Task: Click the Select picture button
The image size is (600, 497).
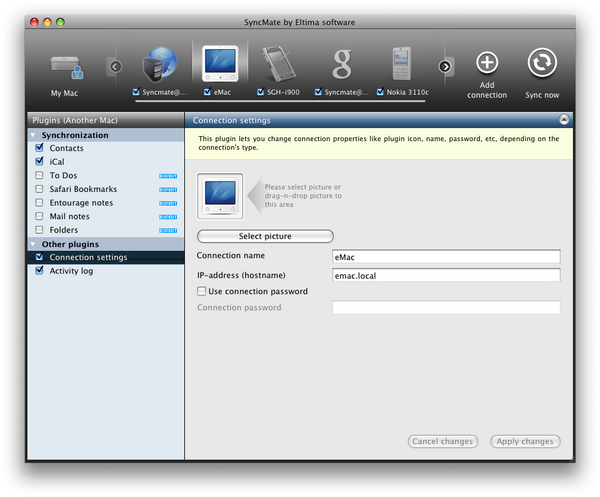Action: click(x=265, y=236)
